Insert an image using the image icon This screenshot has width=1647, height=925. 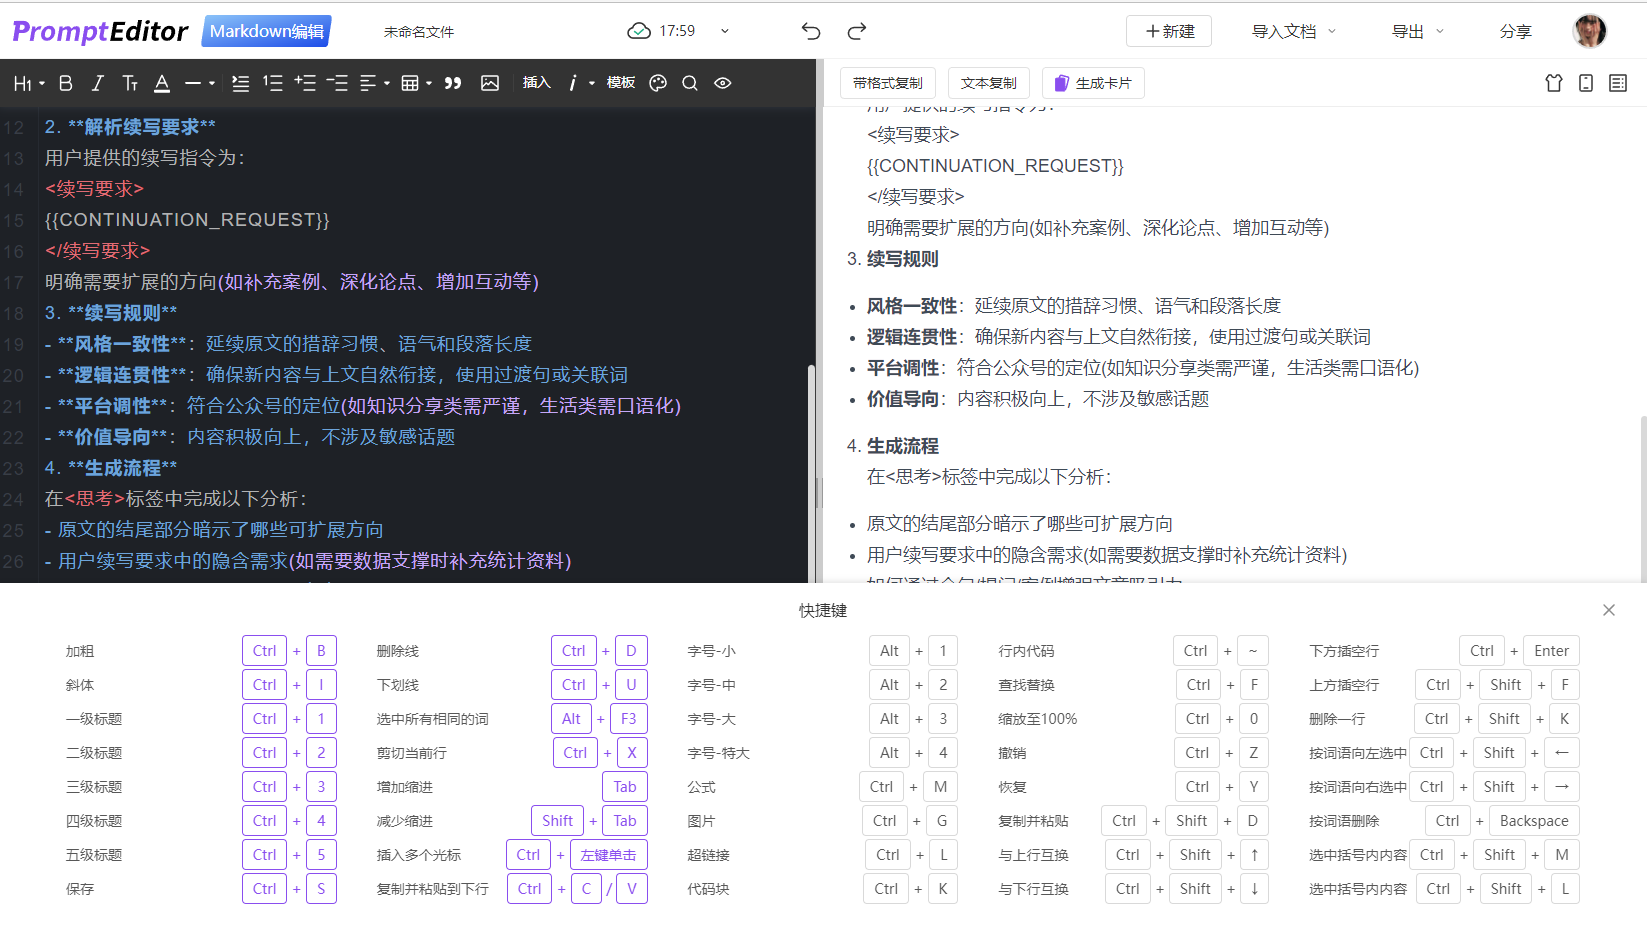pyautogui.click(x=490, y=83)
